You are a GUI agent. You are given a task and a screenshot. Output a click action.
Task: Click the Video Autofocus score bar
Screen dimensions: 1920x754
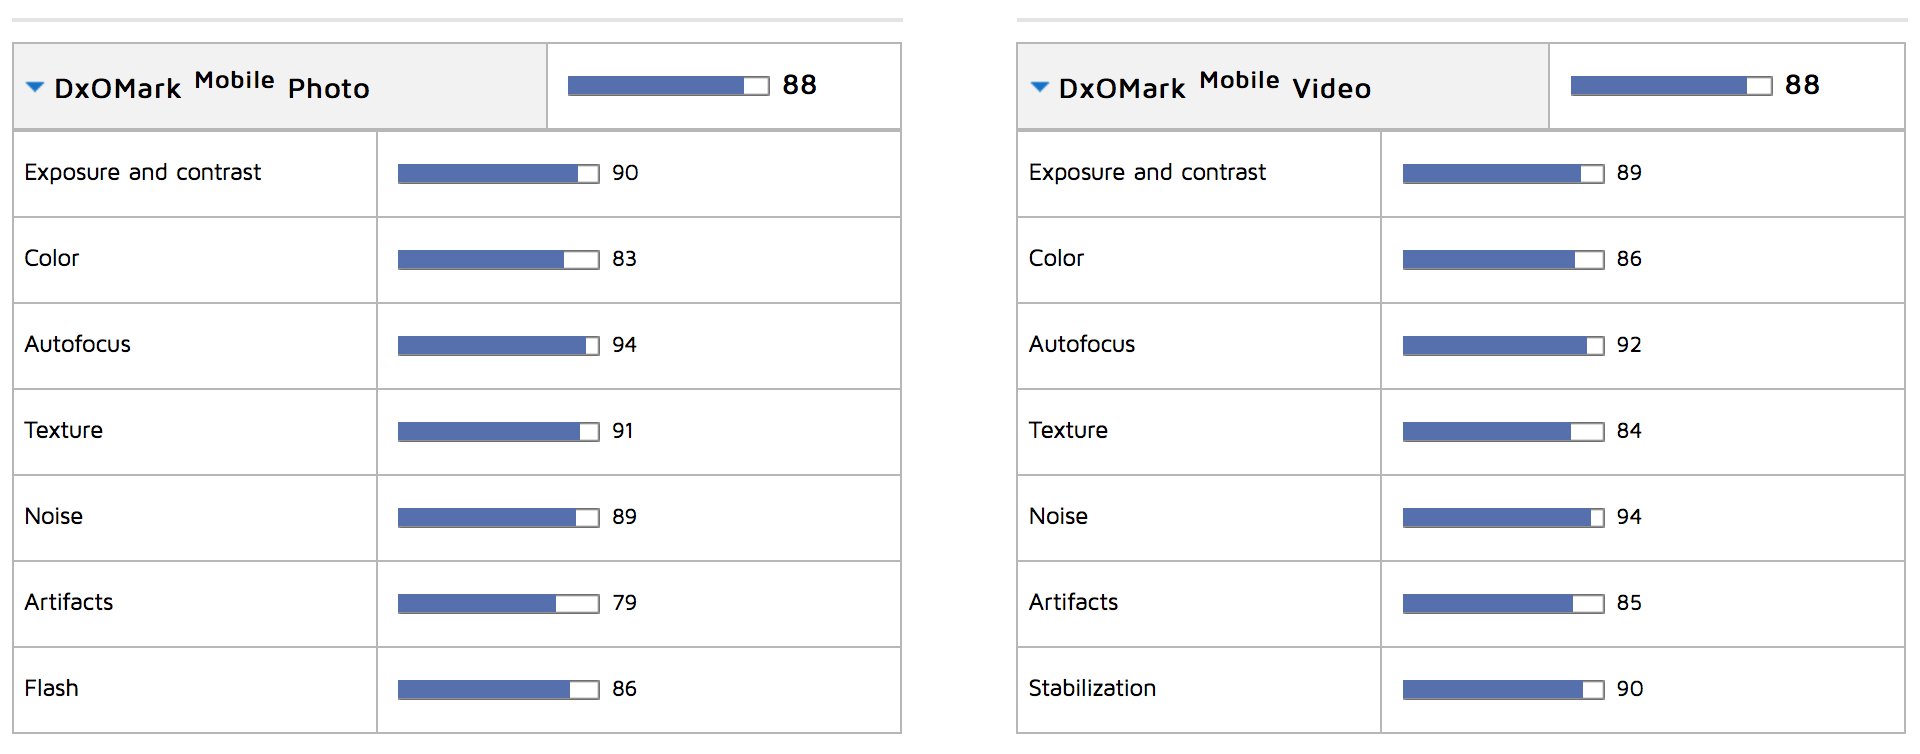(1502, 346)
